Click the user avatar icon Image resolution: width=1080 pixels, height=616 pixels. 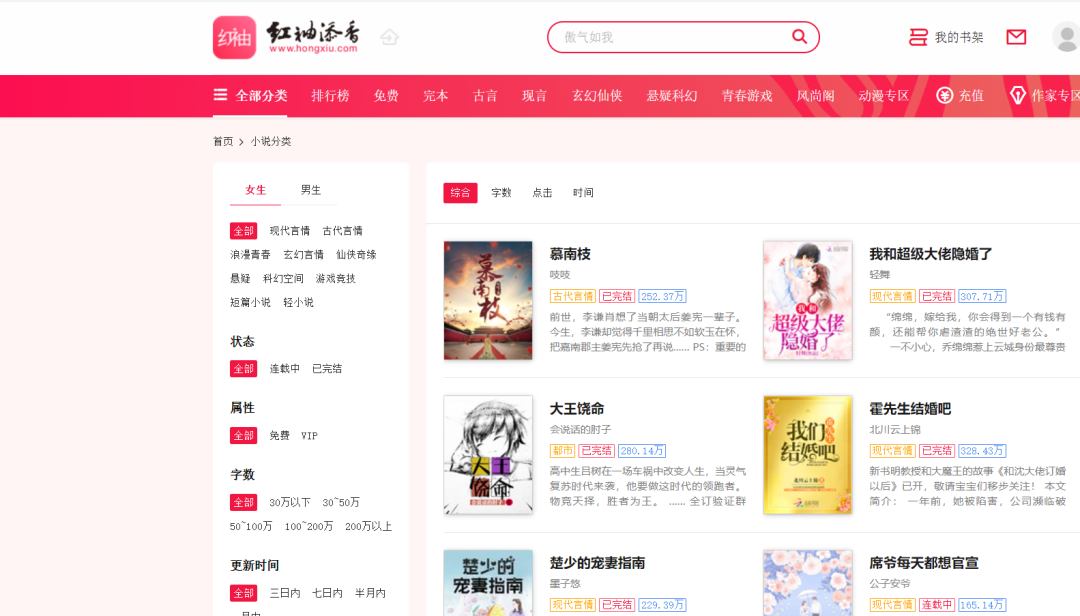(1066, 37)
